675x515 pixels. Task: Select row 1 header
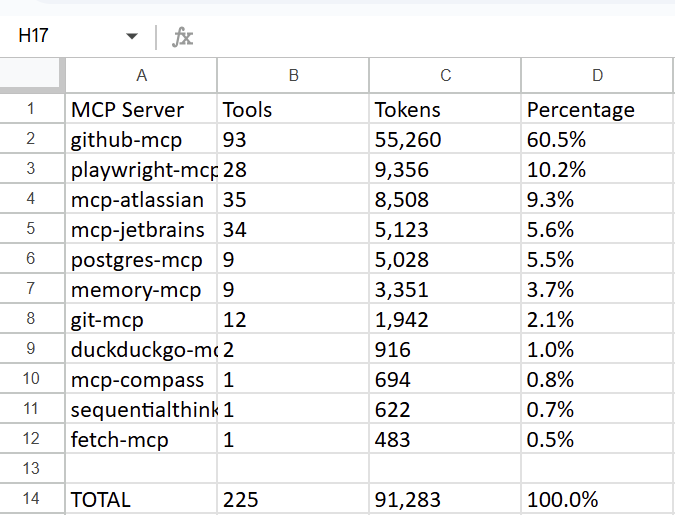point(32,109)
